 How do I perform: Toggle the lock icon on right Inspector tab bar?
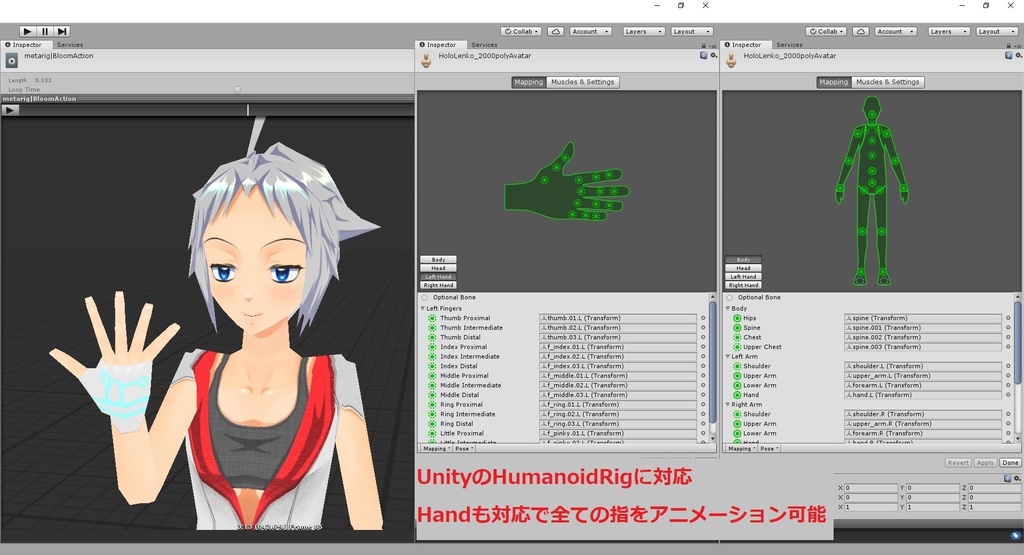click(x=1008, y=46)
